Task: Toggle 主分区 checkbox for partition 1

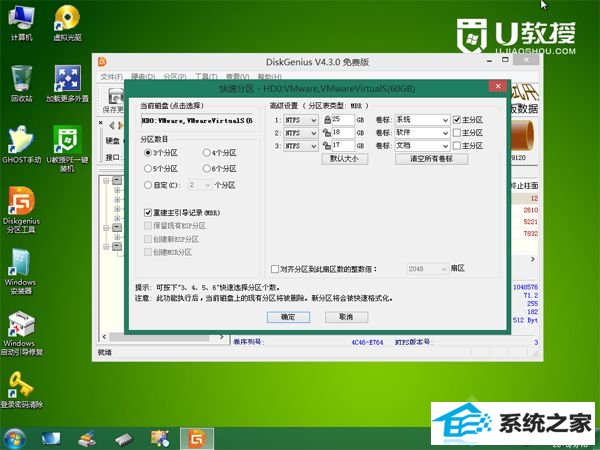Action: [x=457, y=120]
